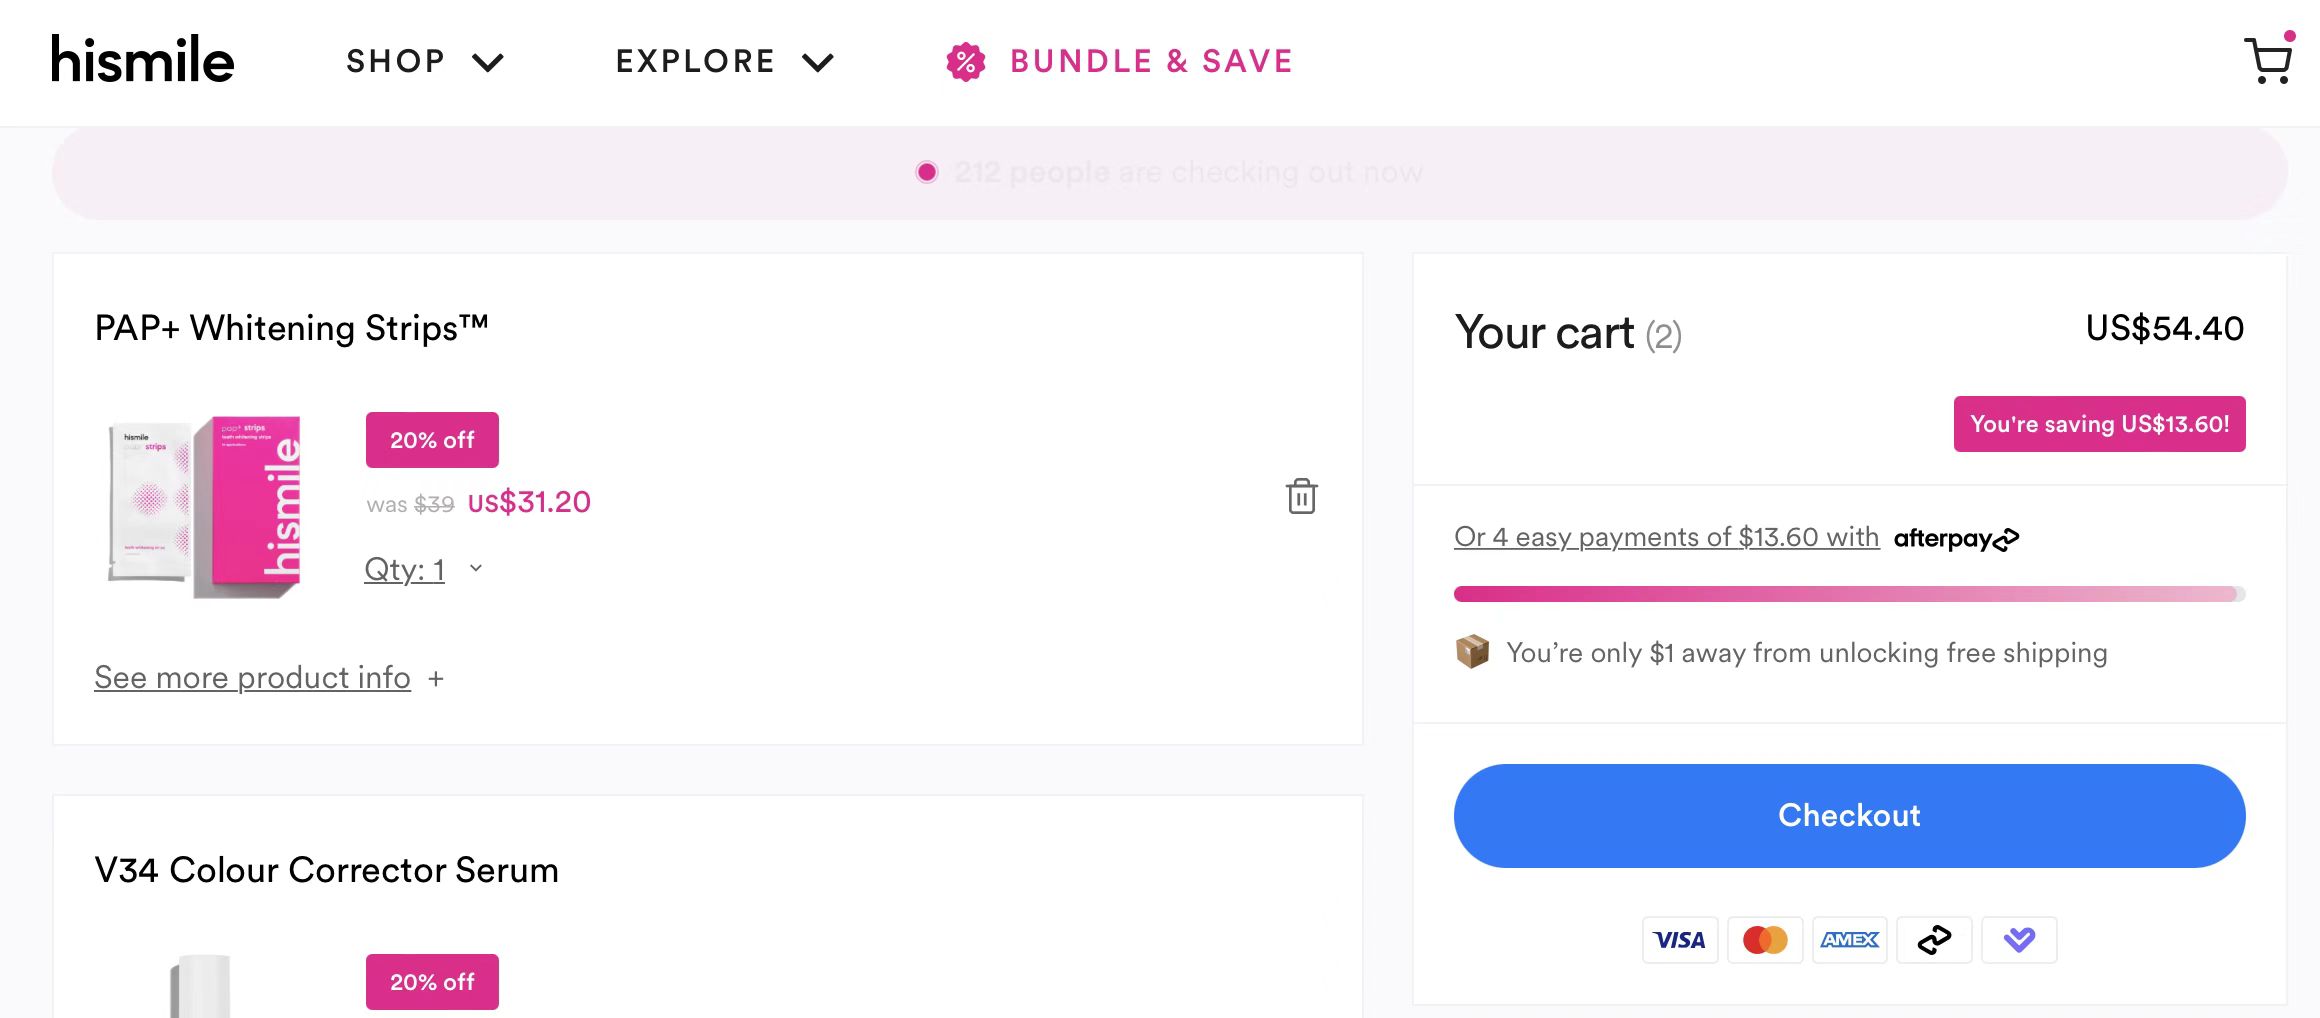Open the 4 easy payments Afterpay link

(x=1666, y=537)
